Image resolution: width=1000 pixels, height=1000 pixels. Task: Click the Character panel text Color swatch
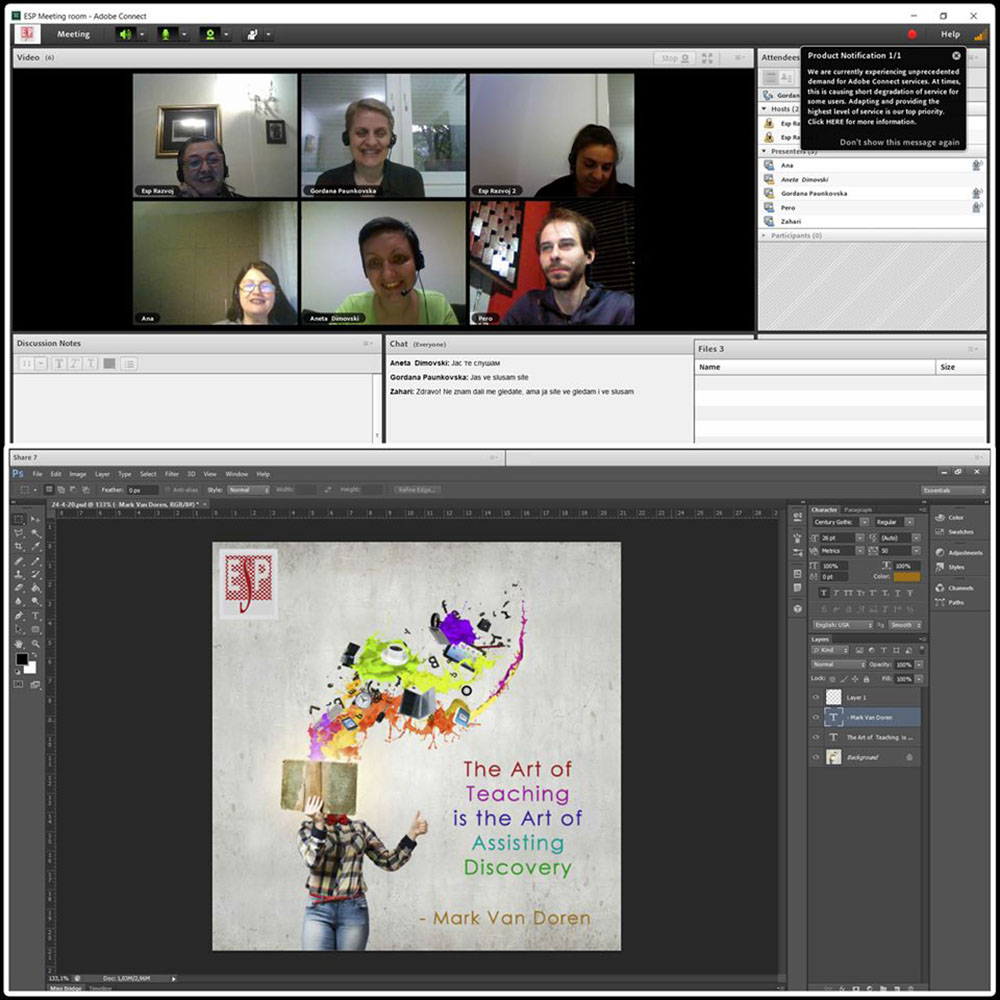[907, 577]
